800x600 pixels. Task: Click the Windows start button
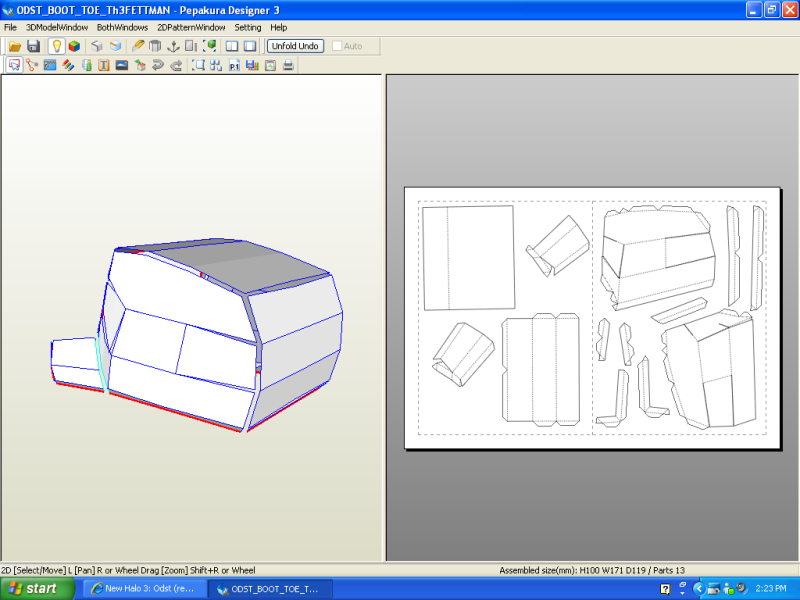[36, 589]
